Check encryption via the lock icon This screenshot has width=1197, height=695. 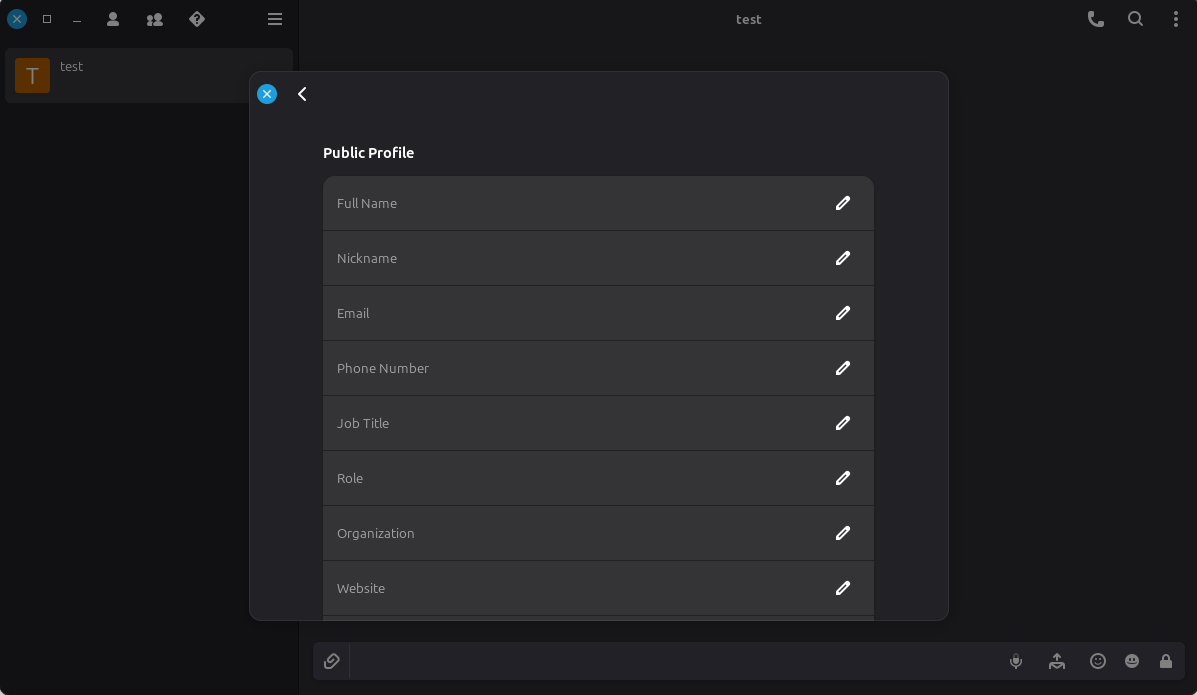(1166, 661)
